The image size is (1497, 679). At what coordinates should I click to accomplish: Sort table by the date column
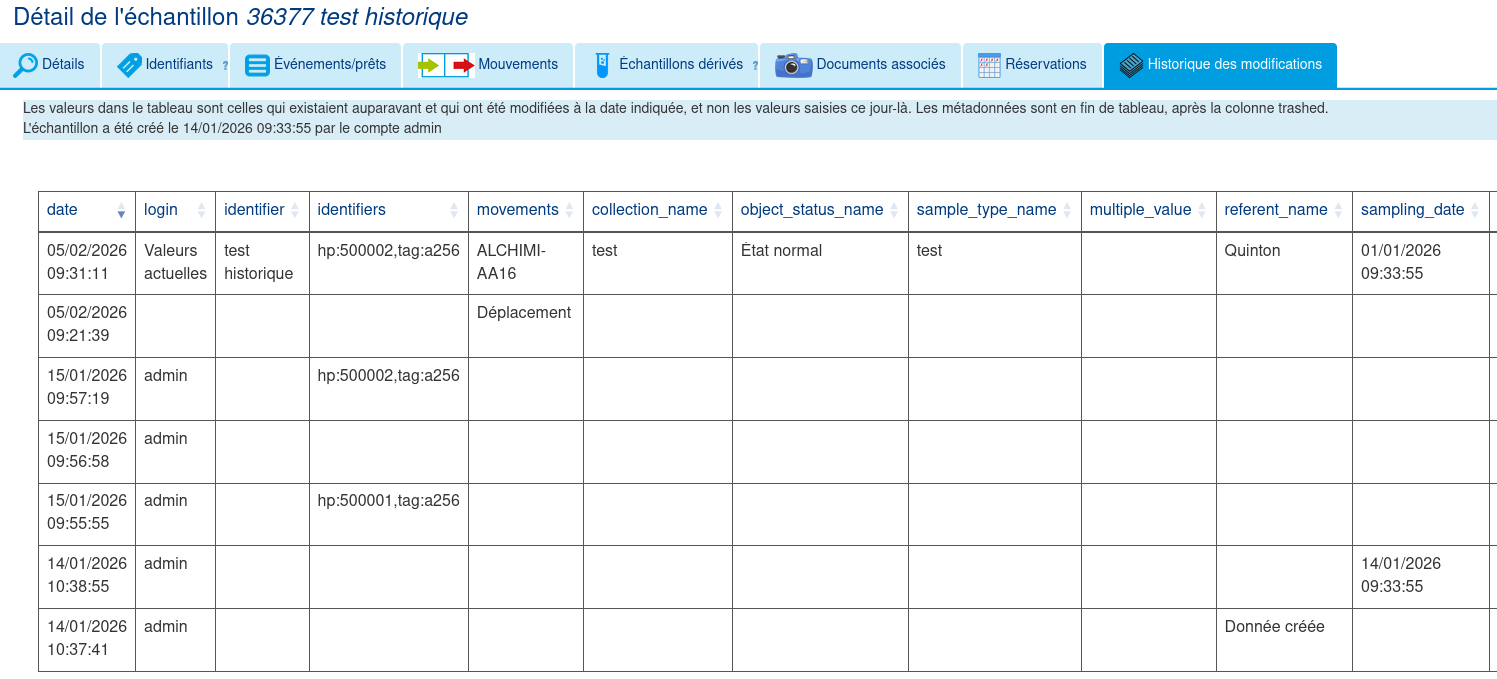click(x=86, y=210)
